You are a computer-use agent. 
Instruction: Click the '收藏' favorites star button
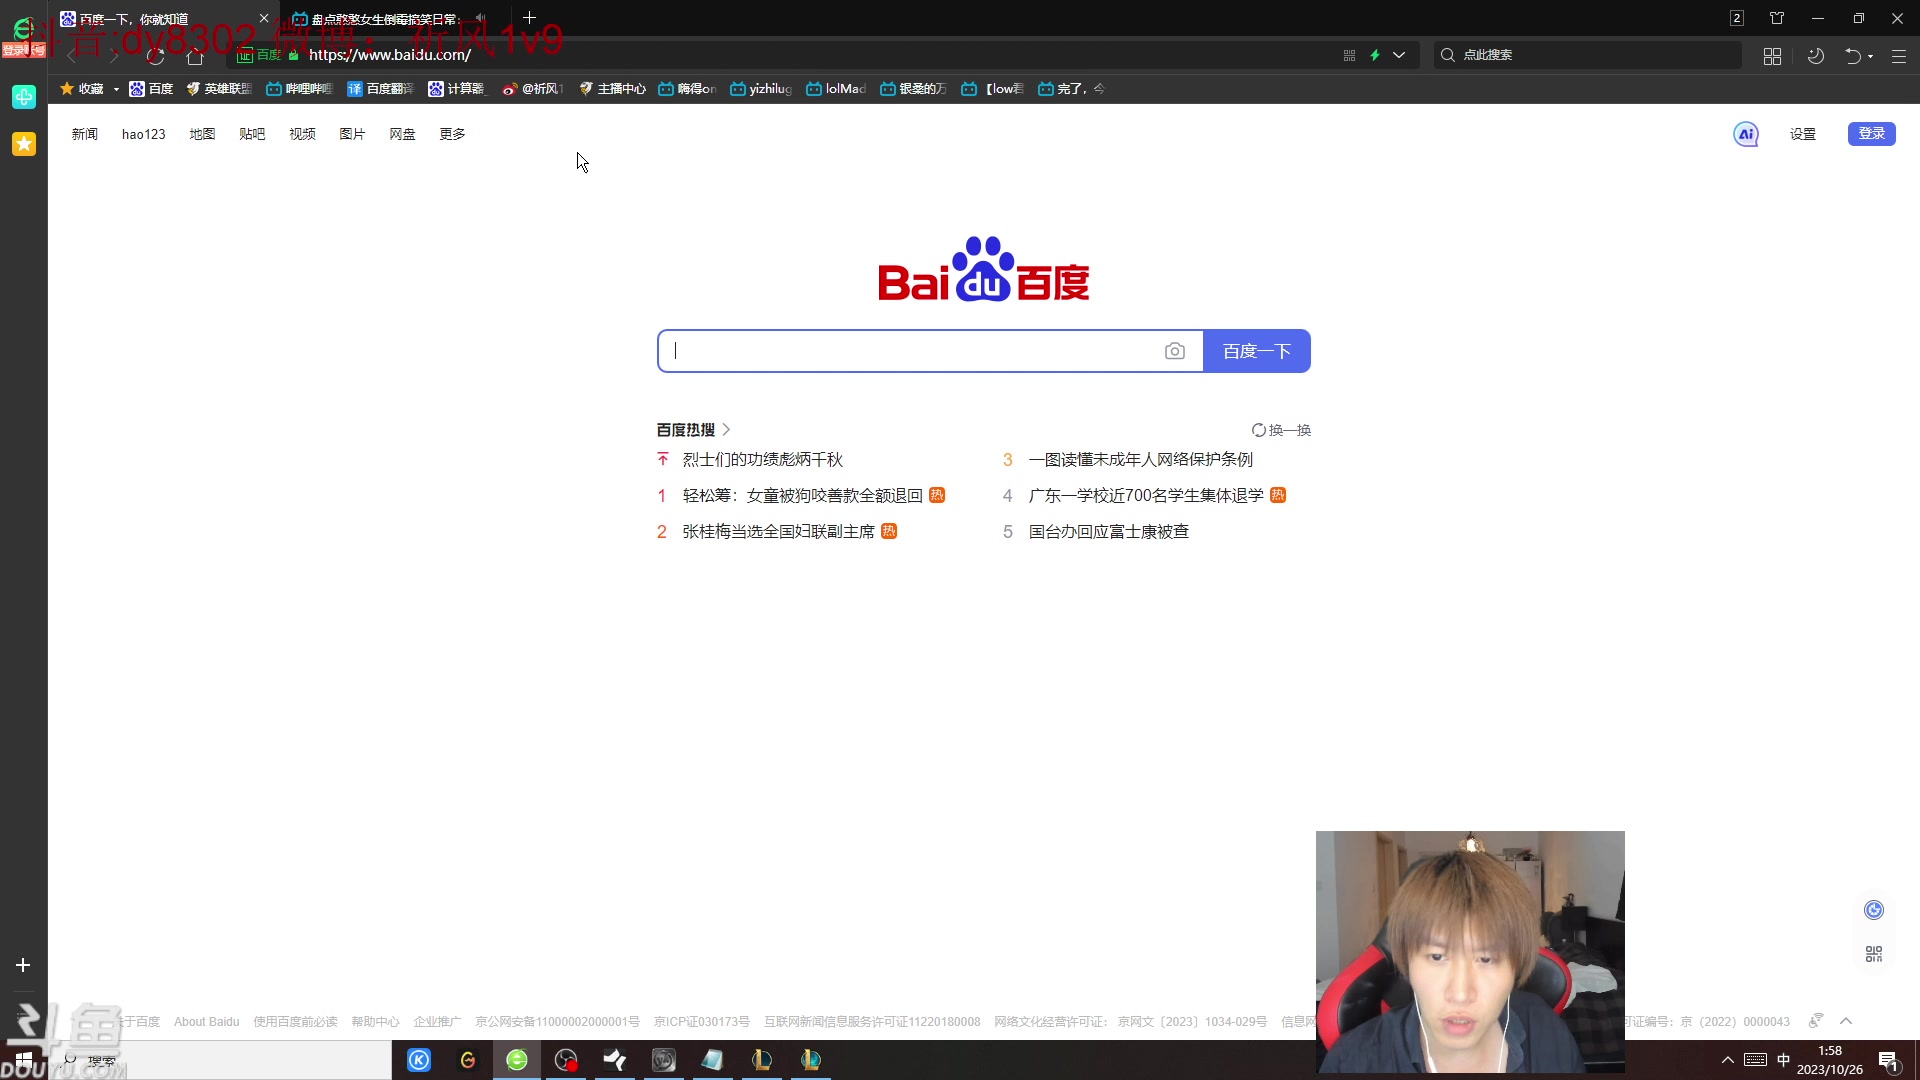pos(82,89)
